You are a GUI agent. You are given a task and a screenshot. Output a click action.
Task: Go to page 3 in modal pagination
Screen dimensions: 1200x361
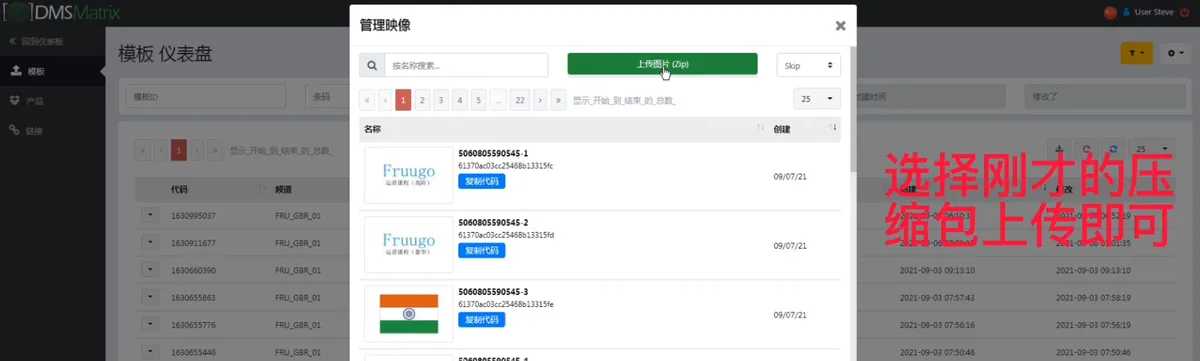441,99
